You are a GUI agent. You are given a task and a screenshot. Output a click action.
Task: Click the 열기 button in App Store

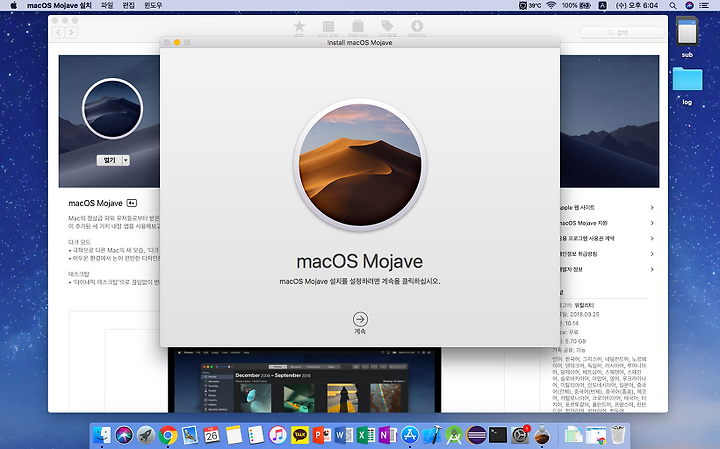tap(109, 160)
